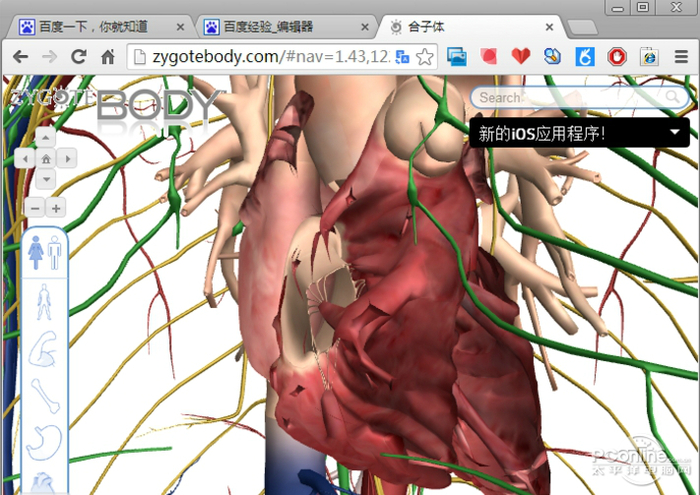Image resolution: width=700 pixels, height=495 pixels.
Task: Click the Zygote Body logo
Action: click(x=117, y=104)
